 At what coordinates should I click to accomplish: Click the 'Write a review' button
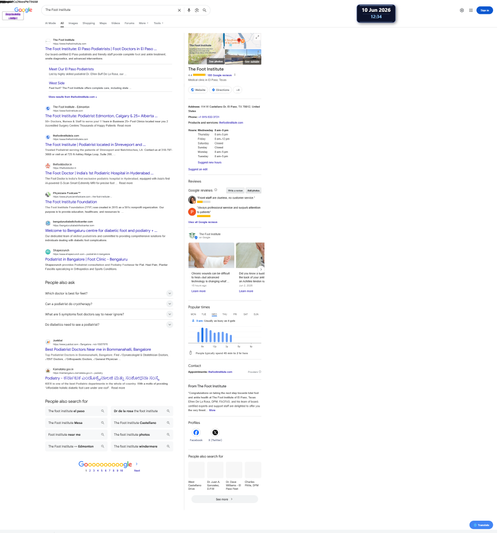[235, 191]
